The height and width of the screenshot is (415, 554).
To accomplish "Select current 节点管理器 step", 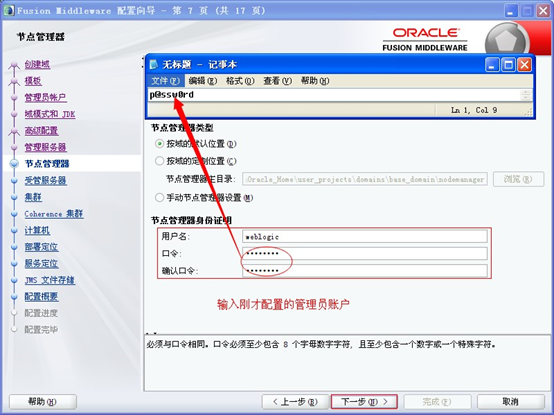I will (x=47, y=164).
